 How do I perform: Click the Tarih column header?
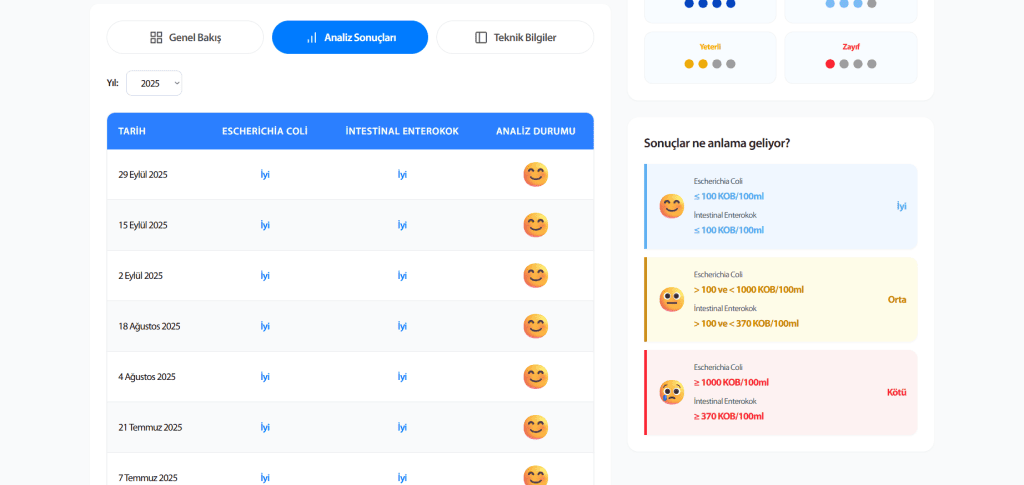tap(132, 131)
